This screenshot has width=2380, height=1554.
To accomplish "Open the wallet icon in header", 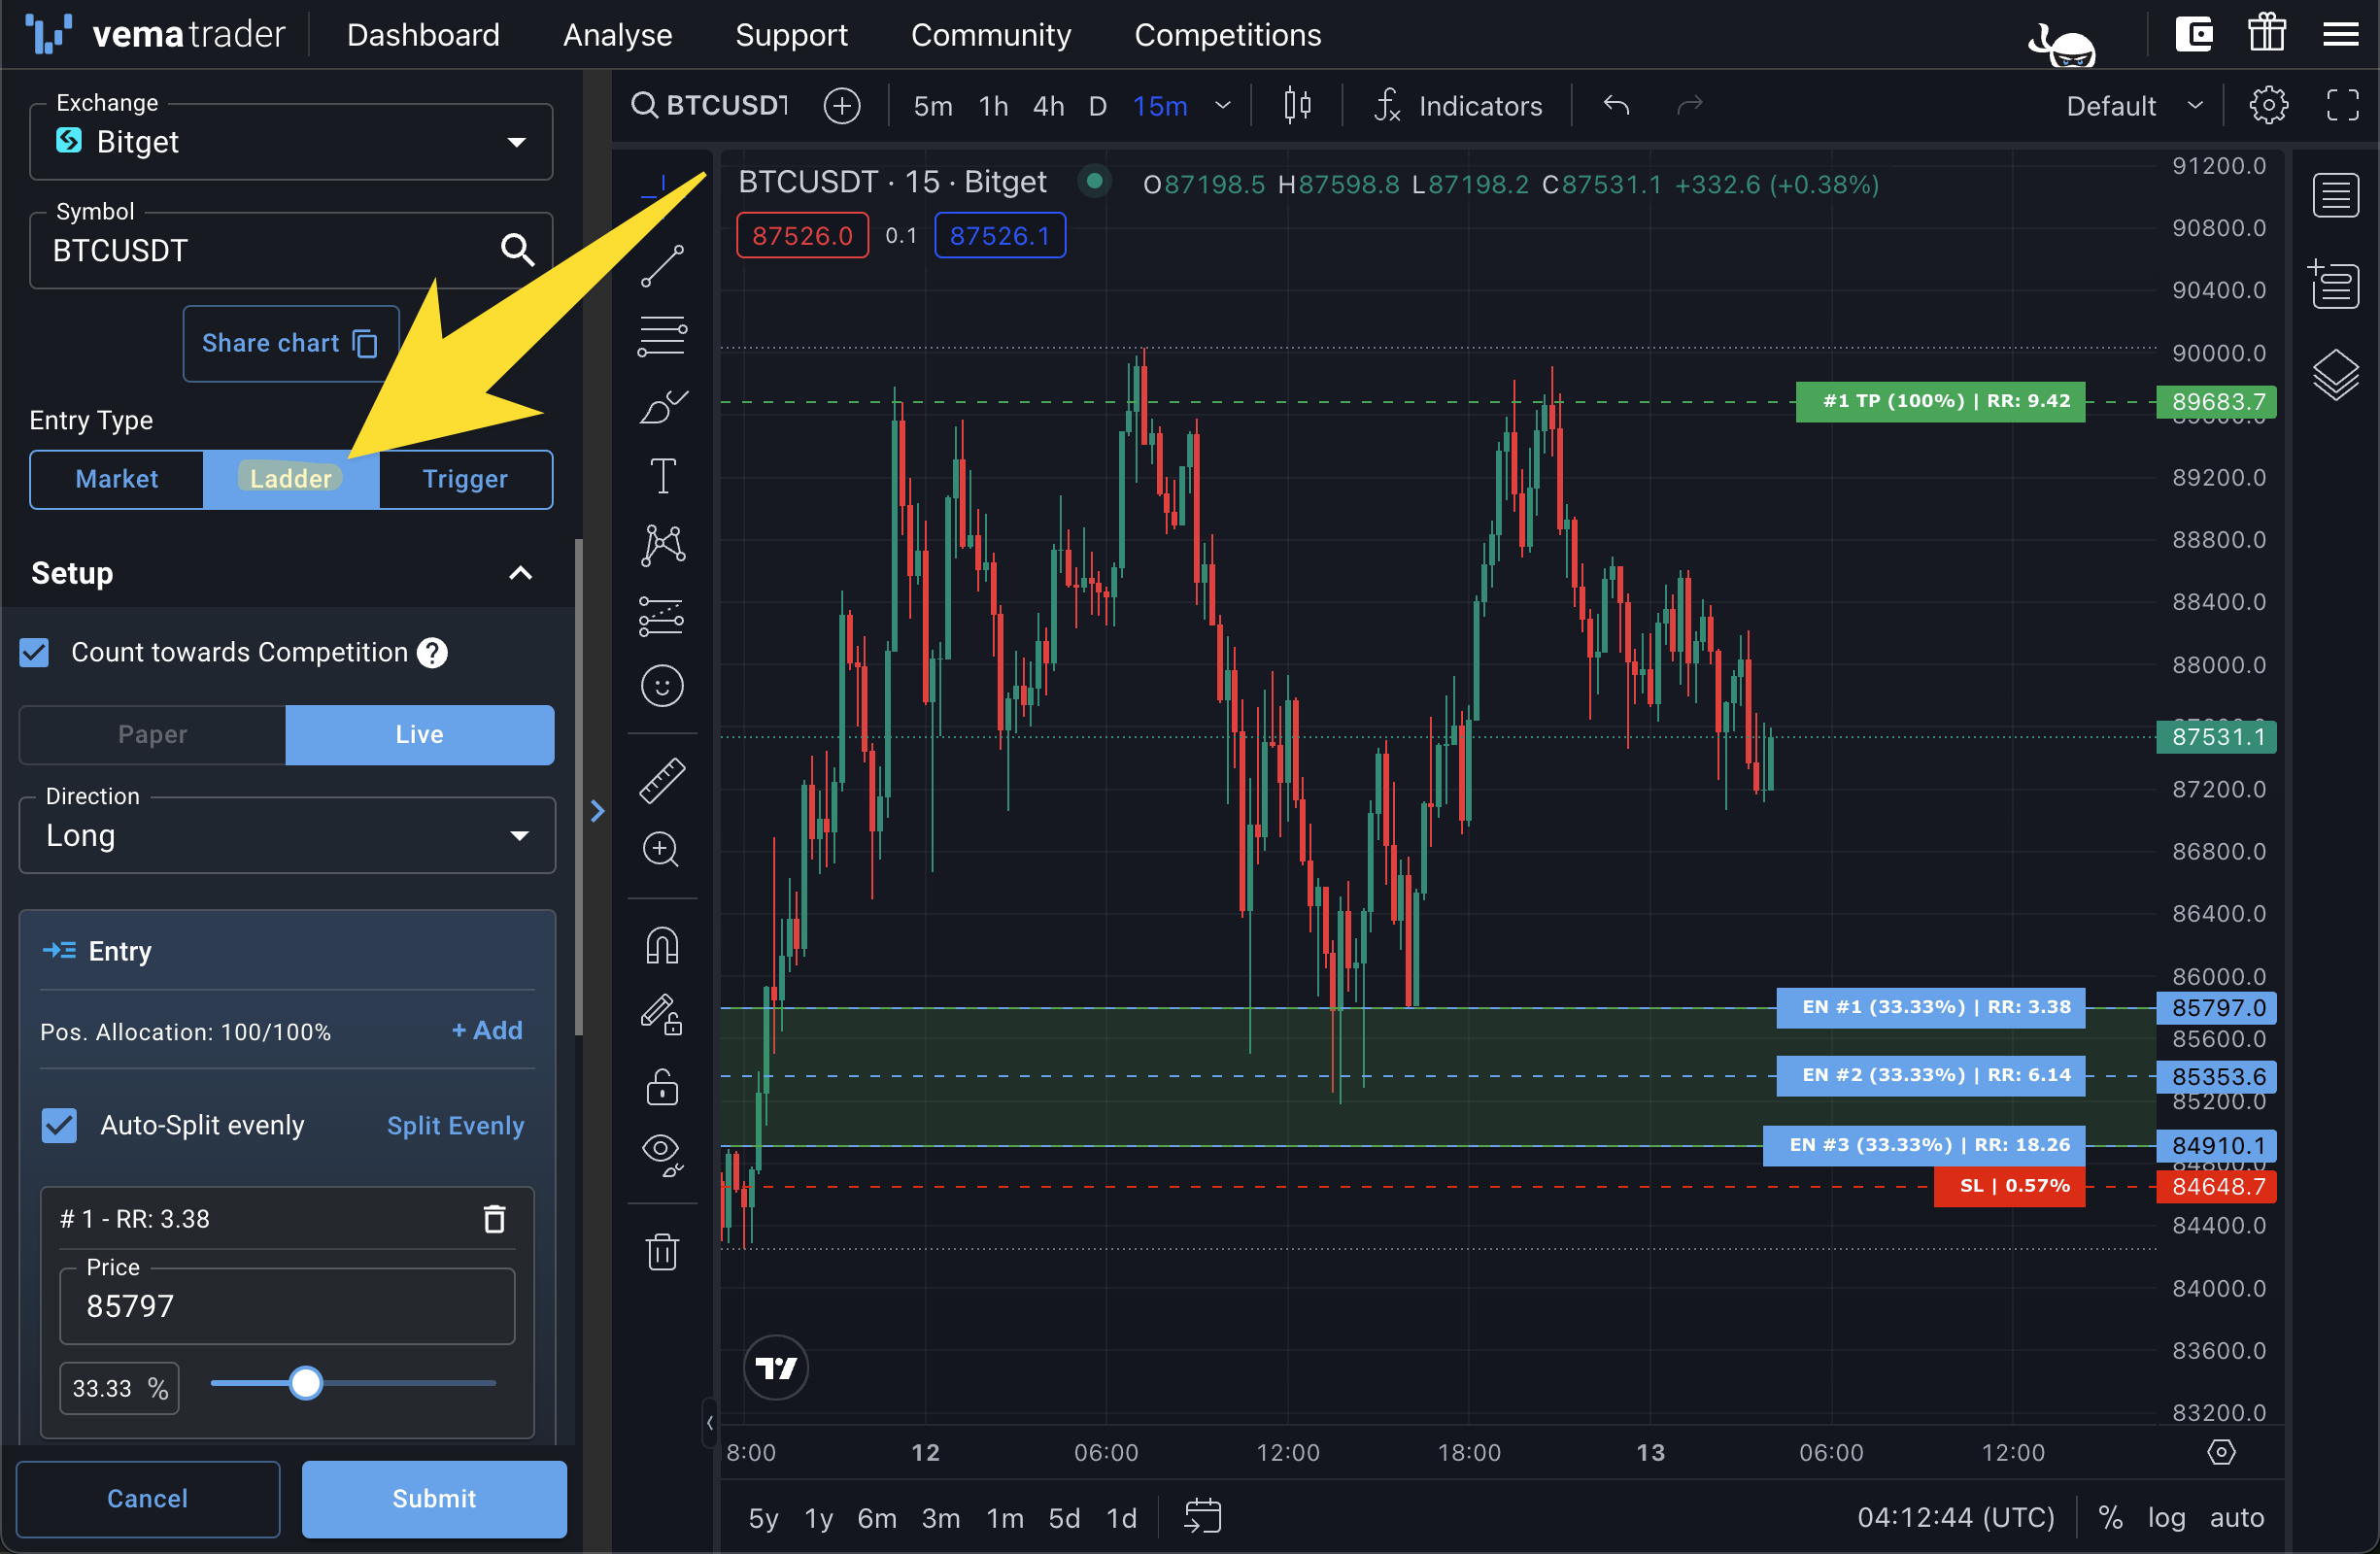I will (x=2195, y=34).
